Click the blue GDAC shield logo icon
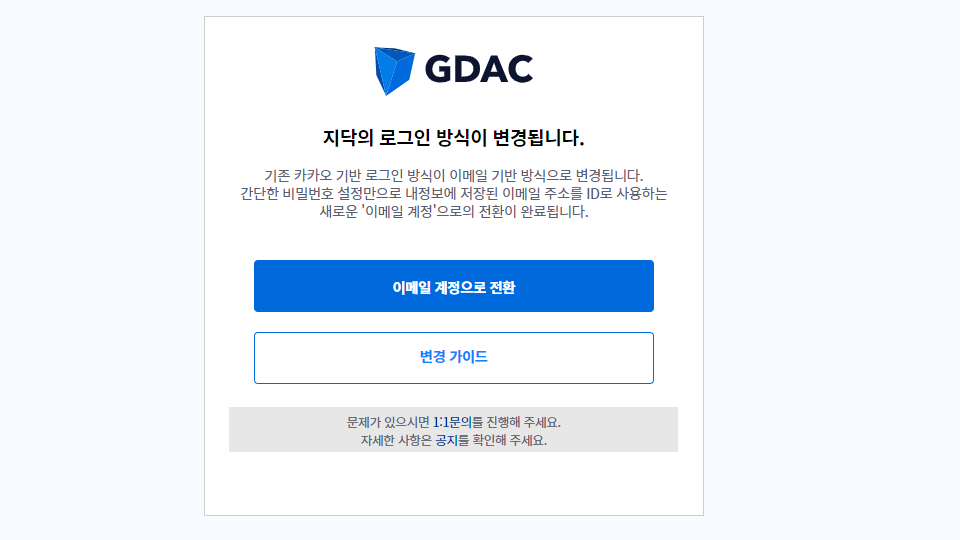The width and height of the screenshot is (960, 540). coord(394,70)
